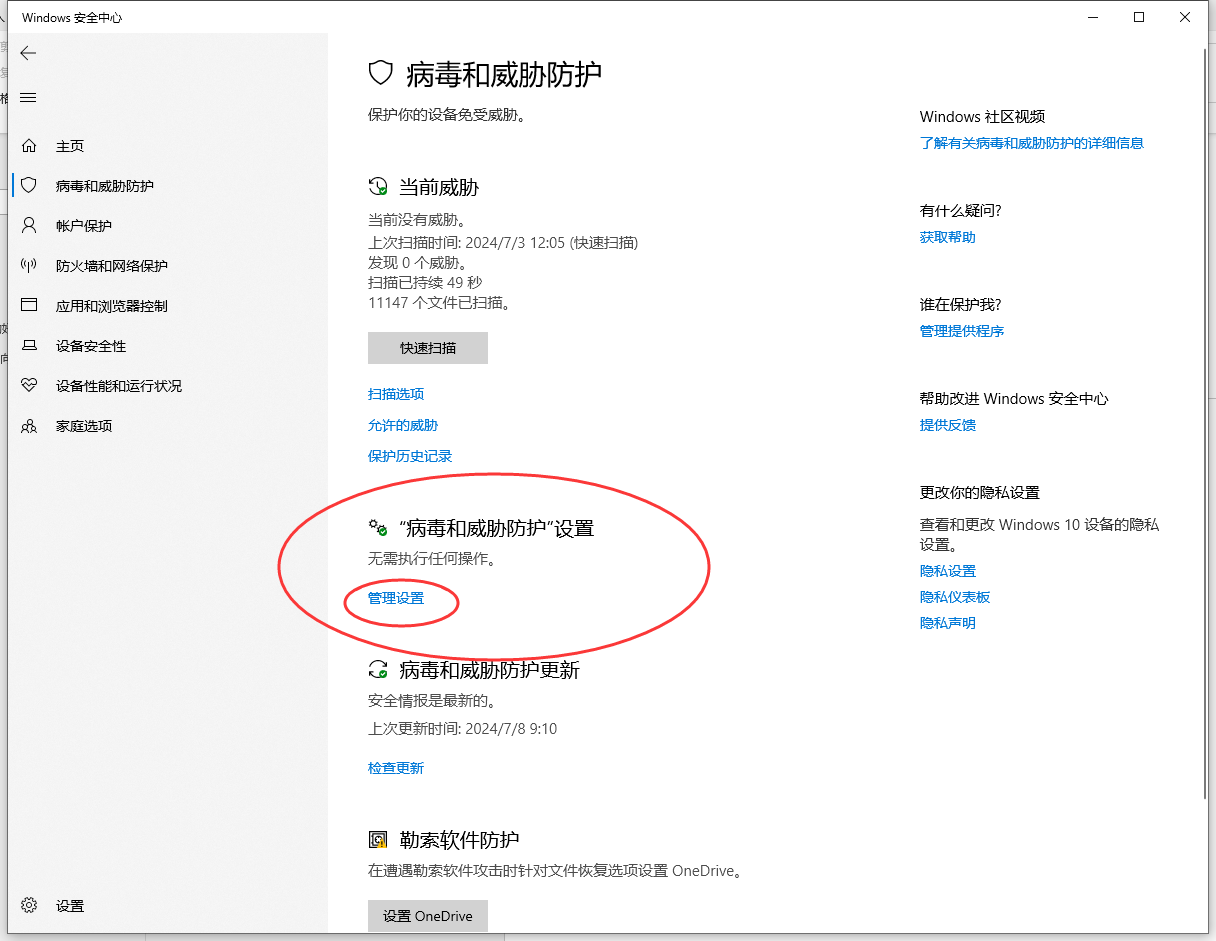Screen dimensions: 1216x941
Task: Click the wireless icon for 防火墙和网络保护
Action: pos(29,266)
